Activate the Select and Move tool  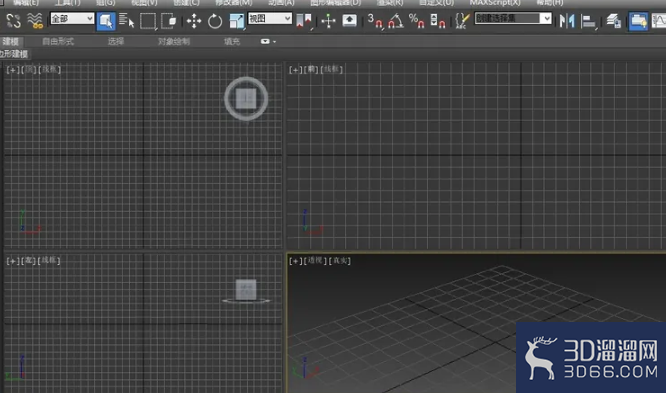[x=194, y=21]
